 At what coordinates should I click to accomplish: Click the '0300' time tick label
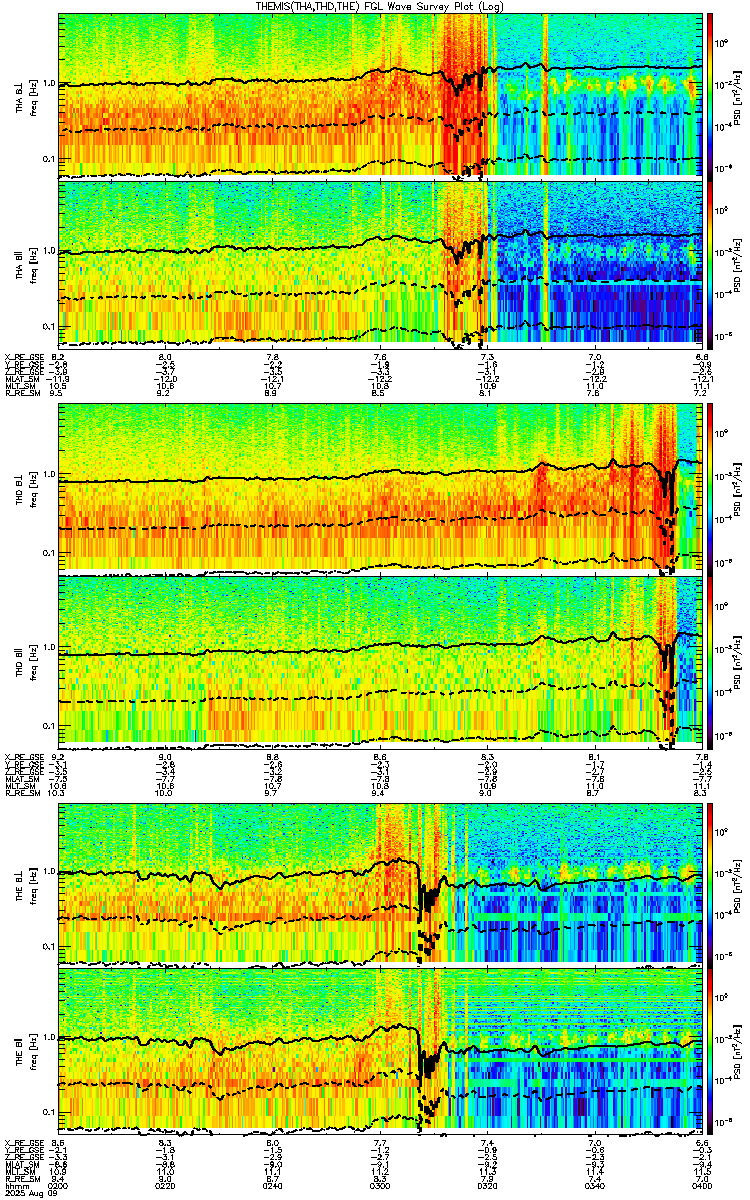click(381, 1184)
